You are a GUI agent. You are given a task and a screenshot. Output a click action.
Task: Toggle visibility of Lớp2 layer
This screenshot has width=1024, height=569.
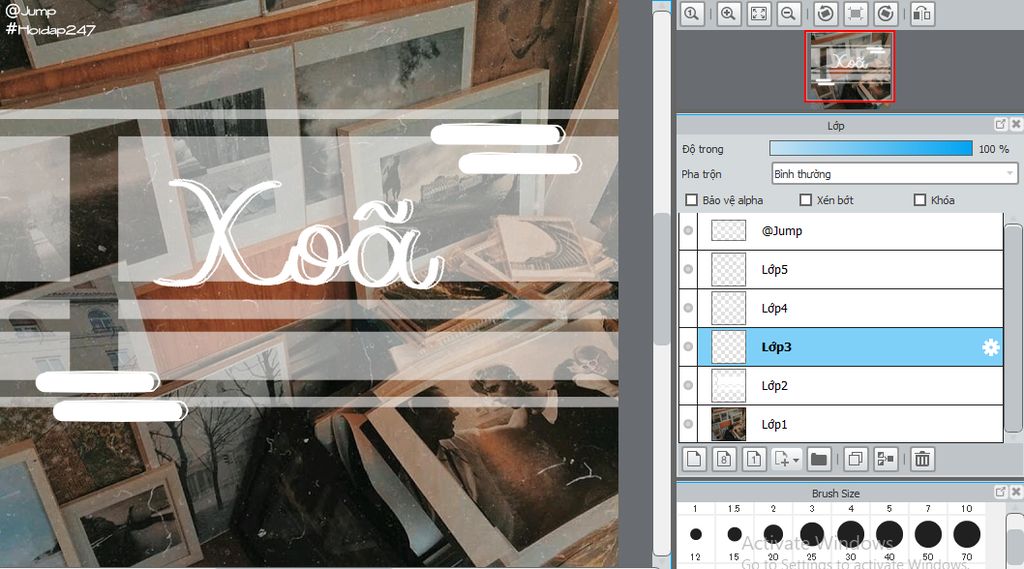click(688, 385)
